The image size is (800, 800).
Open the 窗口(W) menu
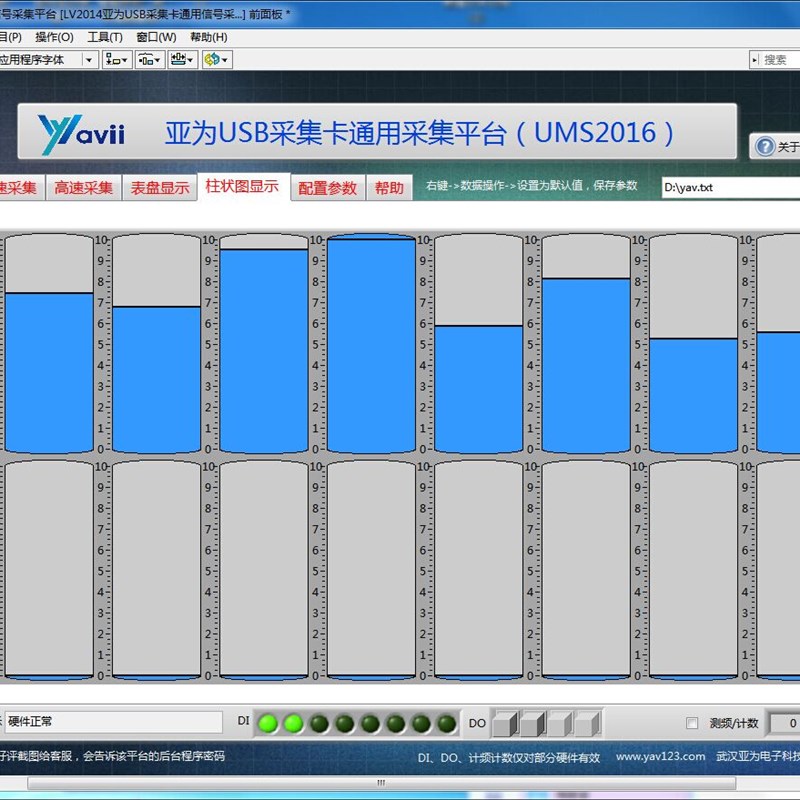(156, 37)
